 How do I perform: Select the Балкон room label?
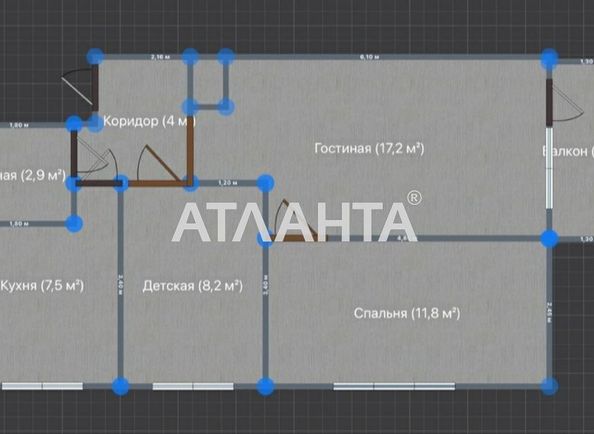567,151
